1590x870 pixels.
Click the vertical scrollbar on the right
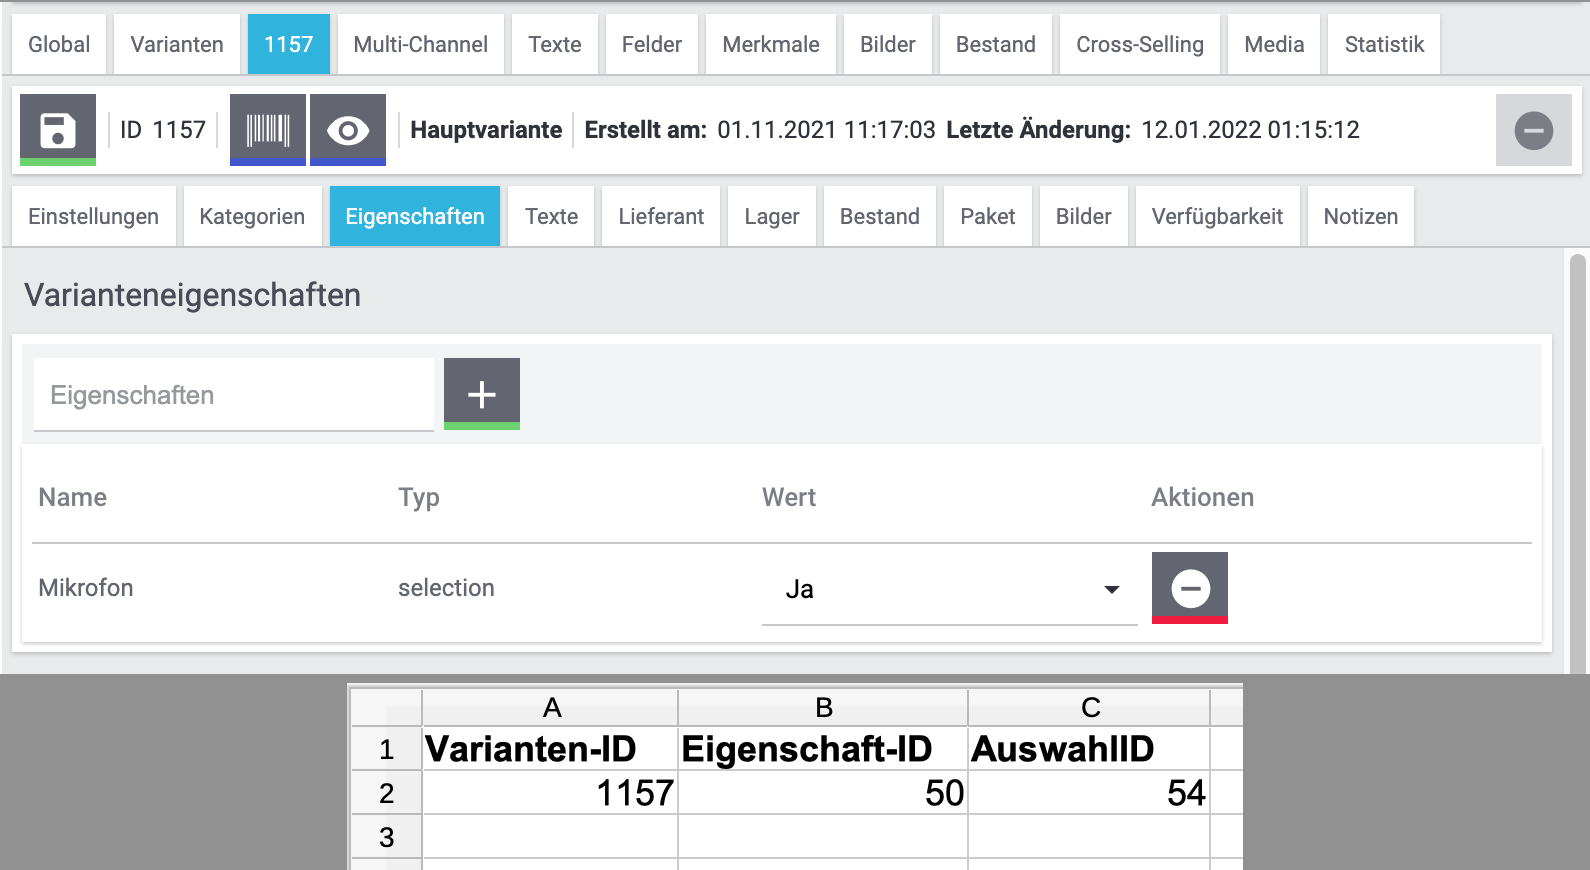coord(1578,460)
